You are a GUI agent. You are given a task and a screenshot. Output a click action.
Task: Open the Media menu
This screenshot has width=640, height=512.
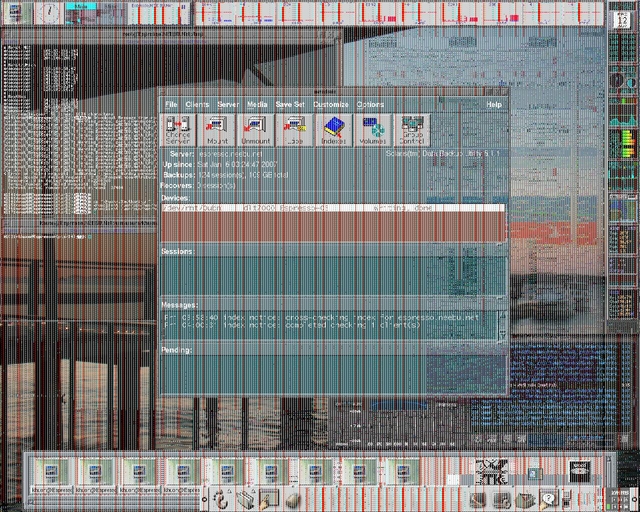pyautogui.click(x=257, y=105)
